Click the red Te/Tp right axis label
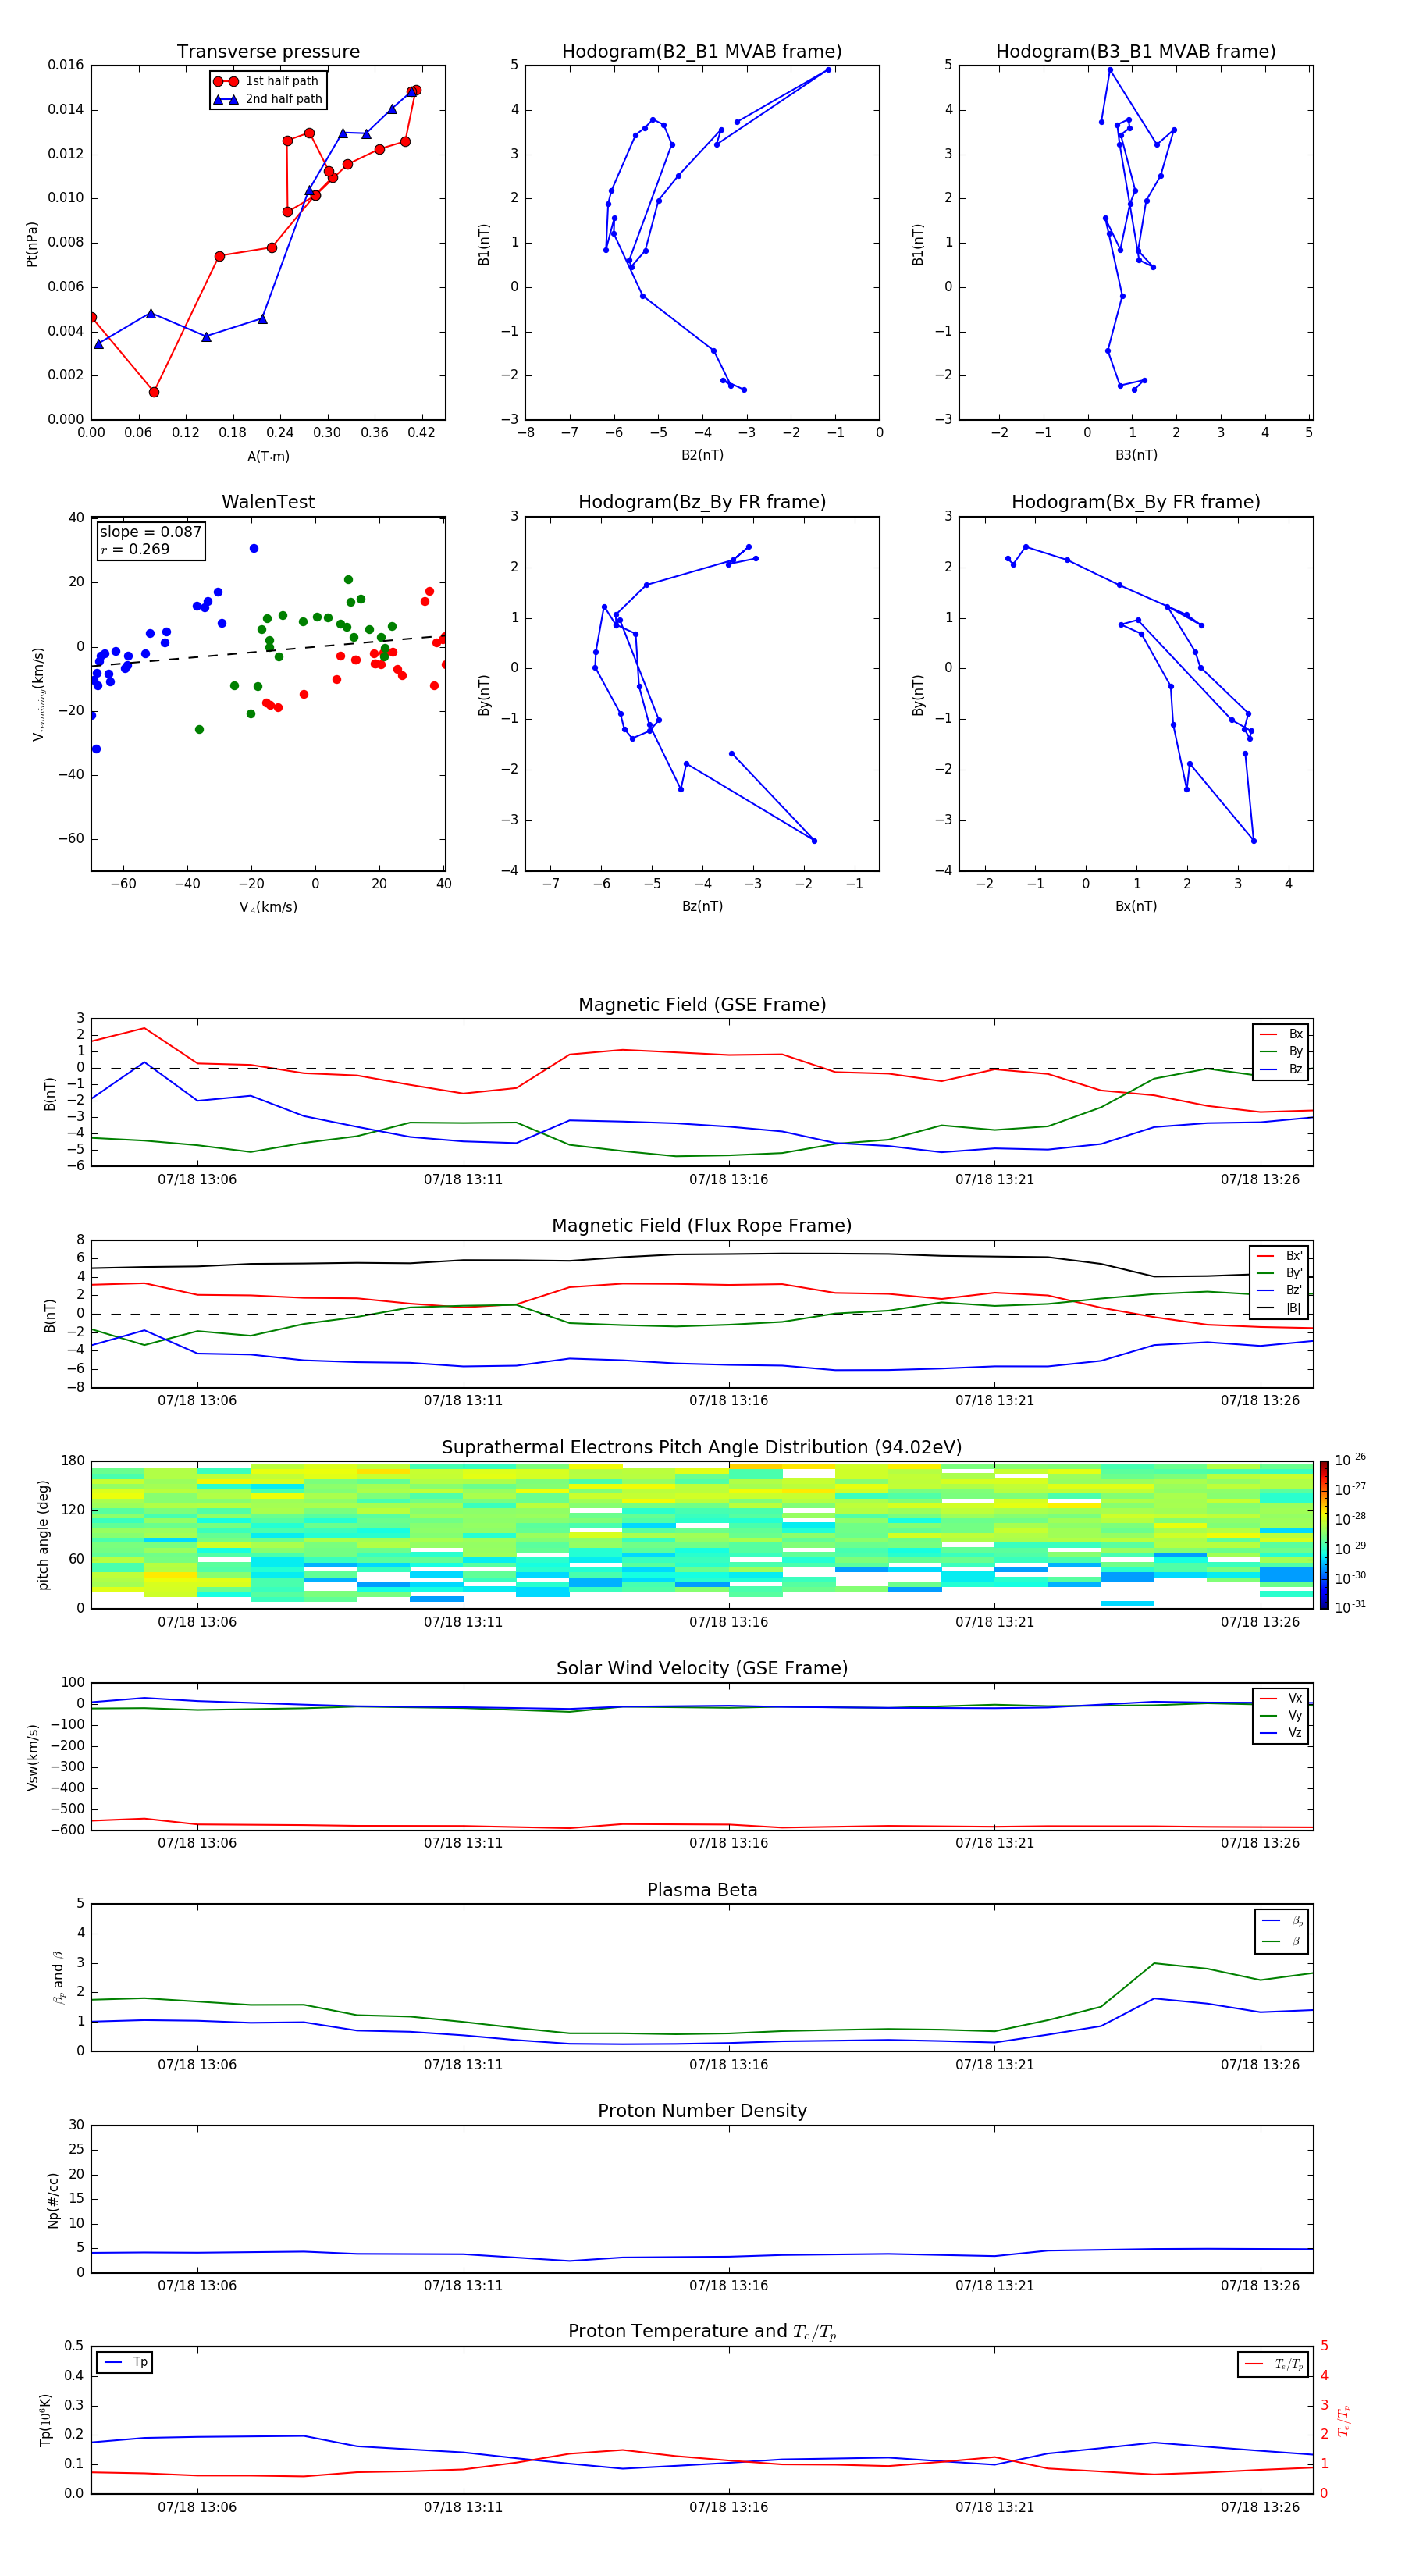The height and width of the screenshot is (2576, 1405). [x=1344, y=2421]
